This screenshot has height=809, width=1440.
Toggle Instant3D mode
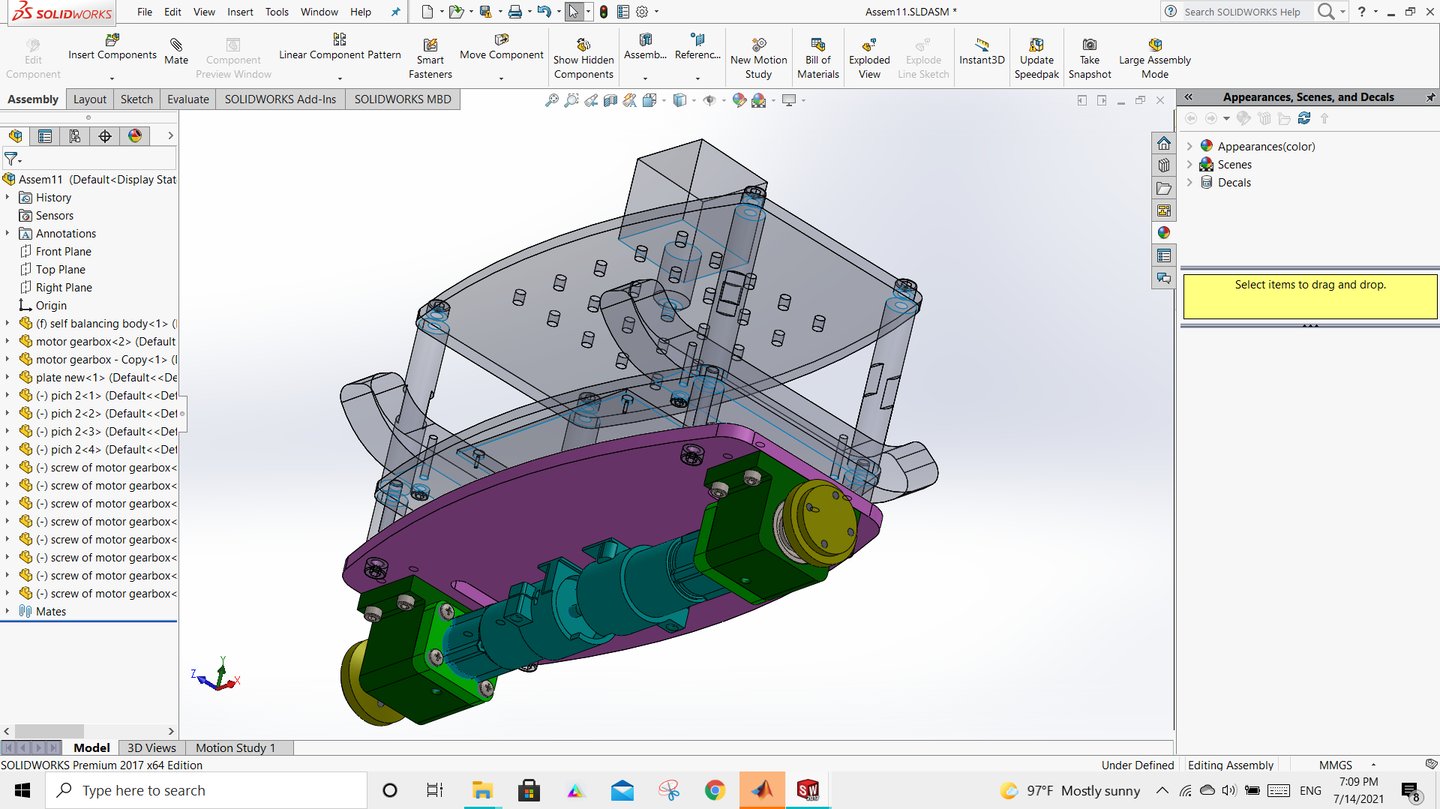981,51
